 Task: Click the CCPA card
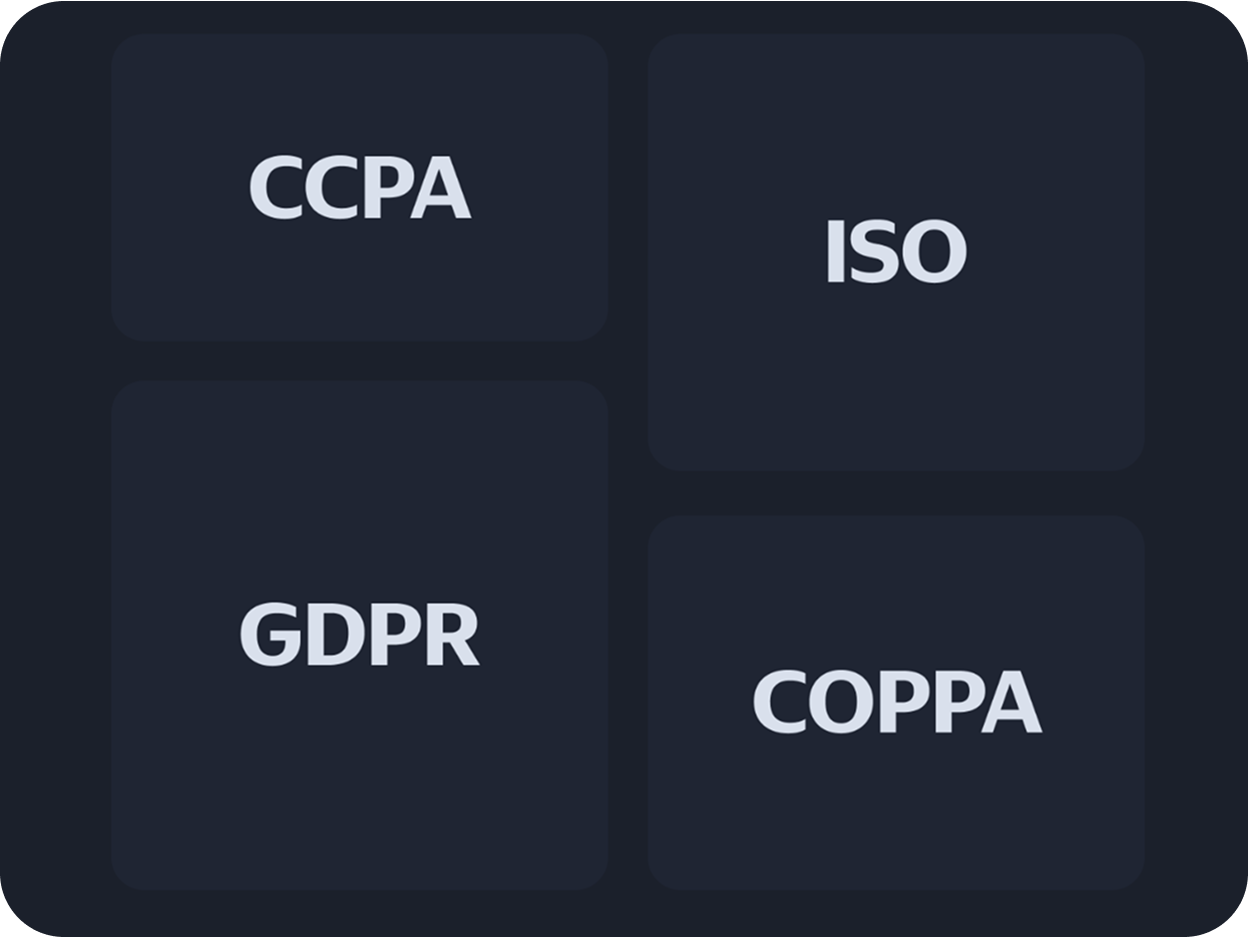point(360,188)
